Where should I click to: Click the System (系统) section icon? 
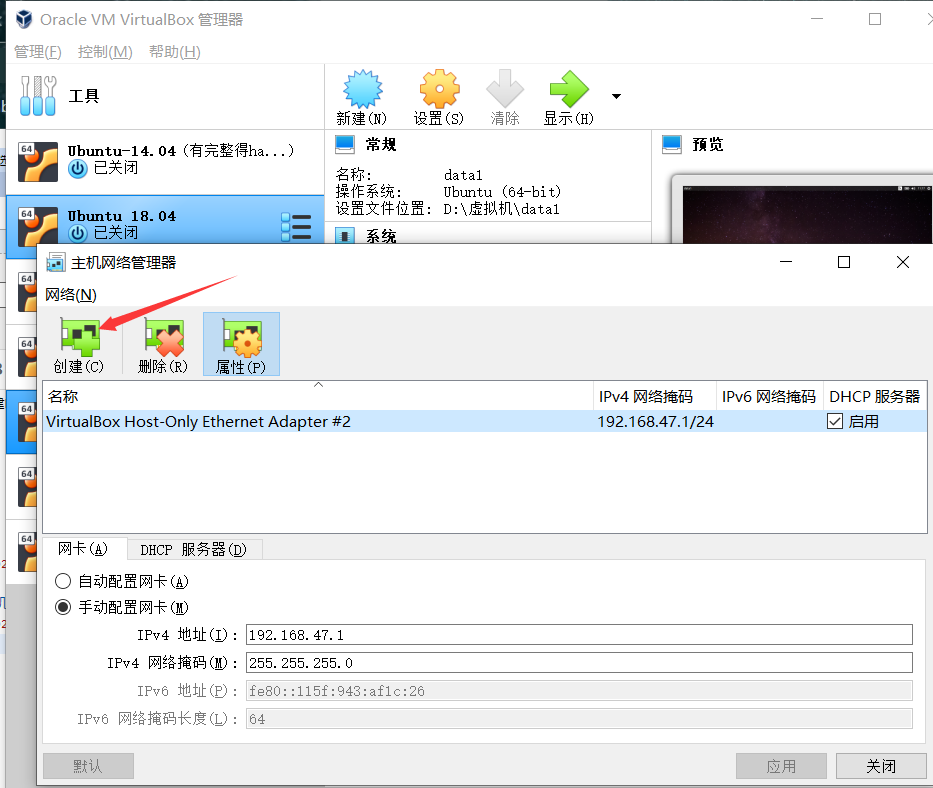click(345, 236)
